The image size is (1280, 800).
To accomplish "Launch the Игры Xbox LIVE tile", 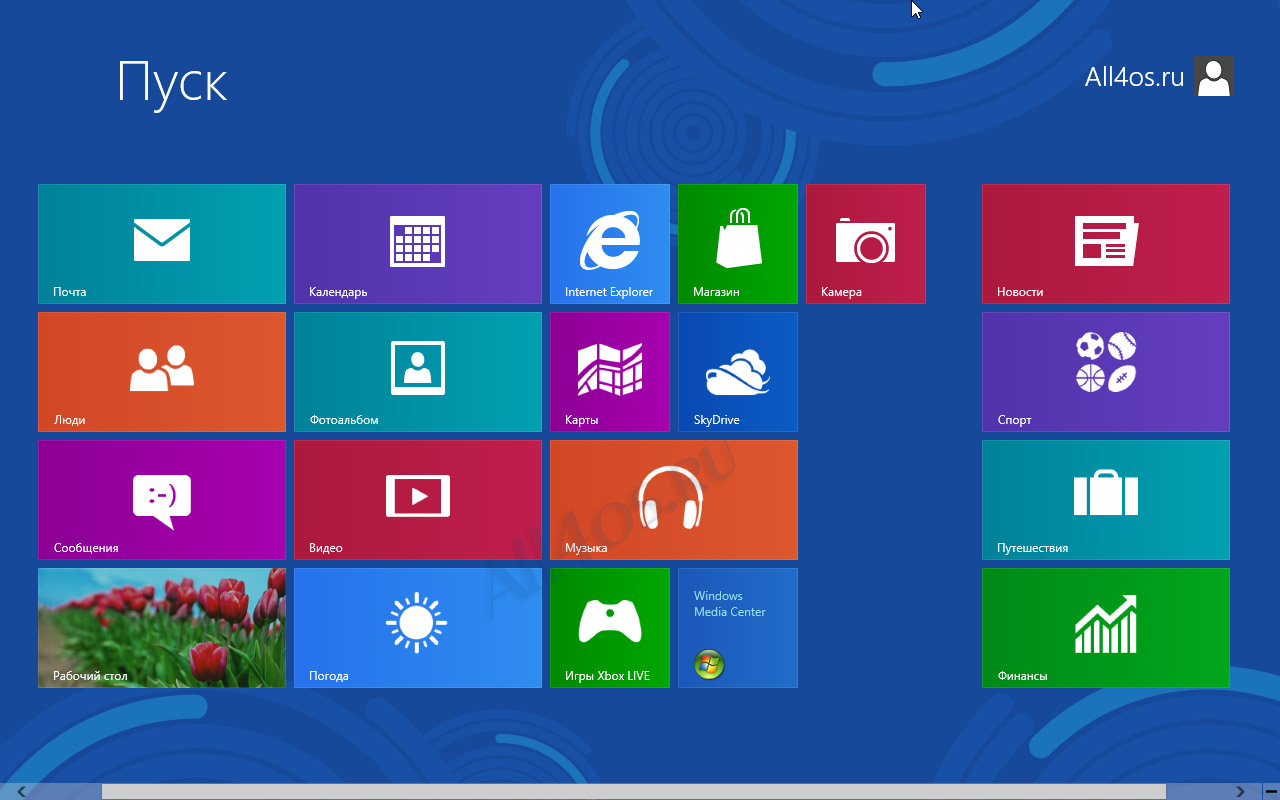I will 610,628.
